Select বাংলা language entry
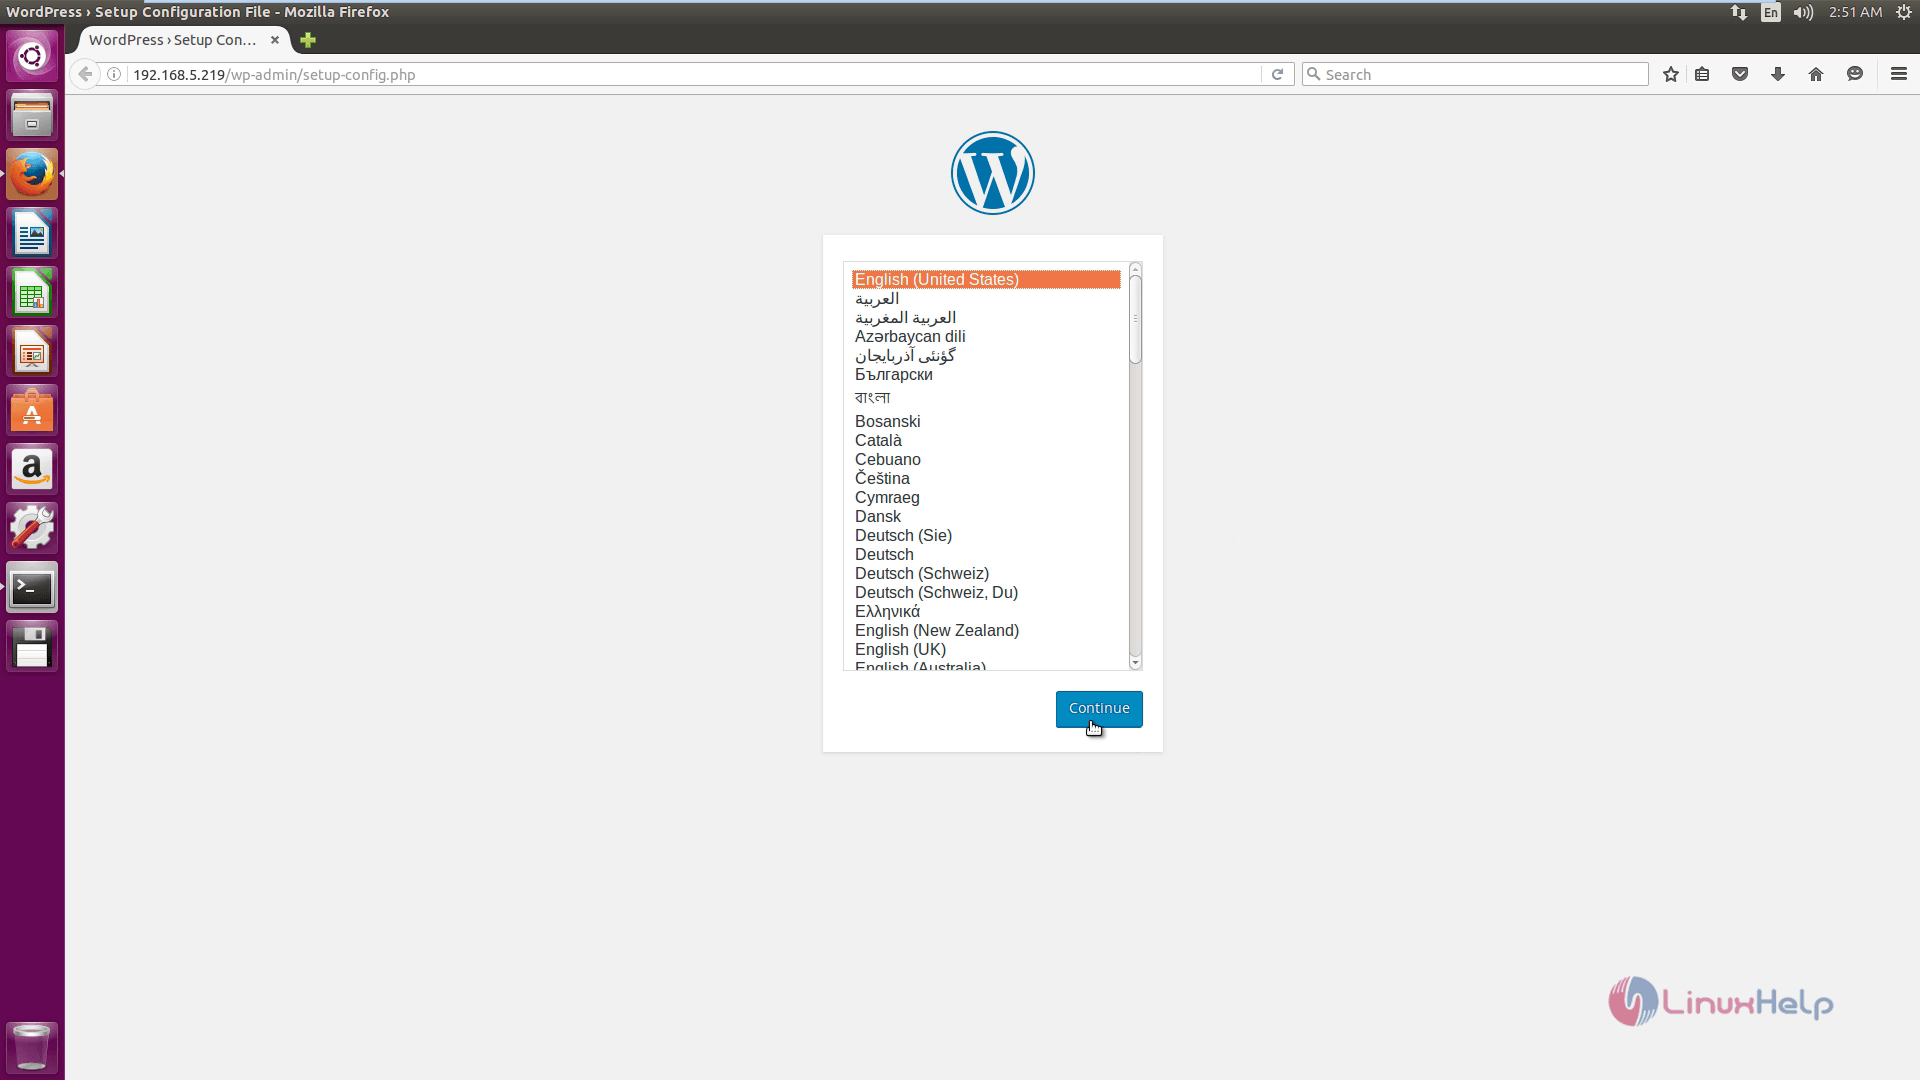1920x1080 pixels. pos(986,398)
